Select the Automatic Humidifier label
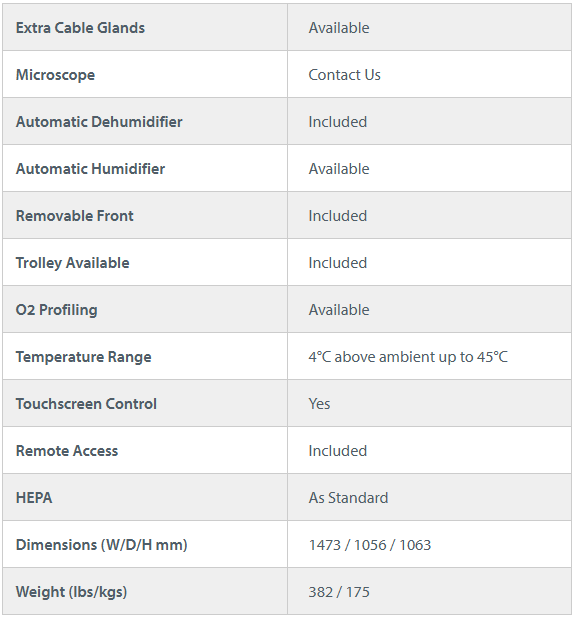Screen dimensions: 576x619 (90, 169)
